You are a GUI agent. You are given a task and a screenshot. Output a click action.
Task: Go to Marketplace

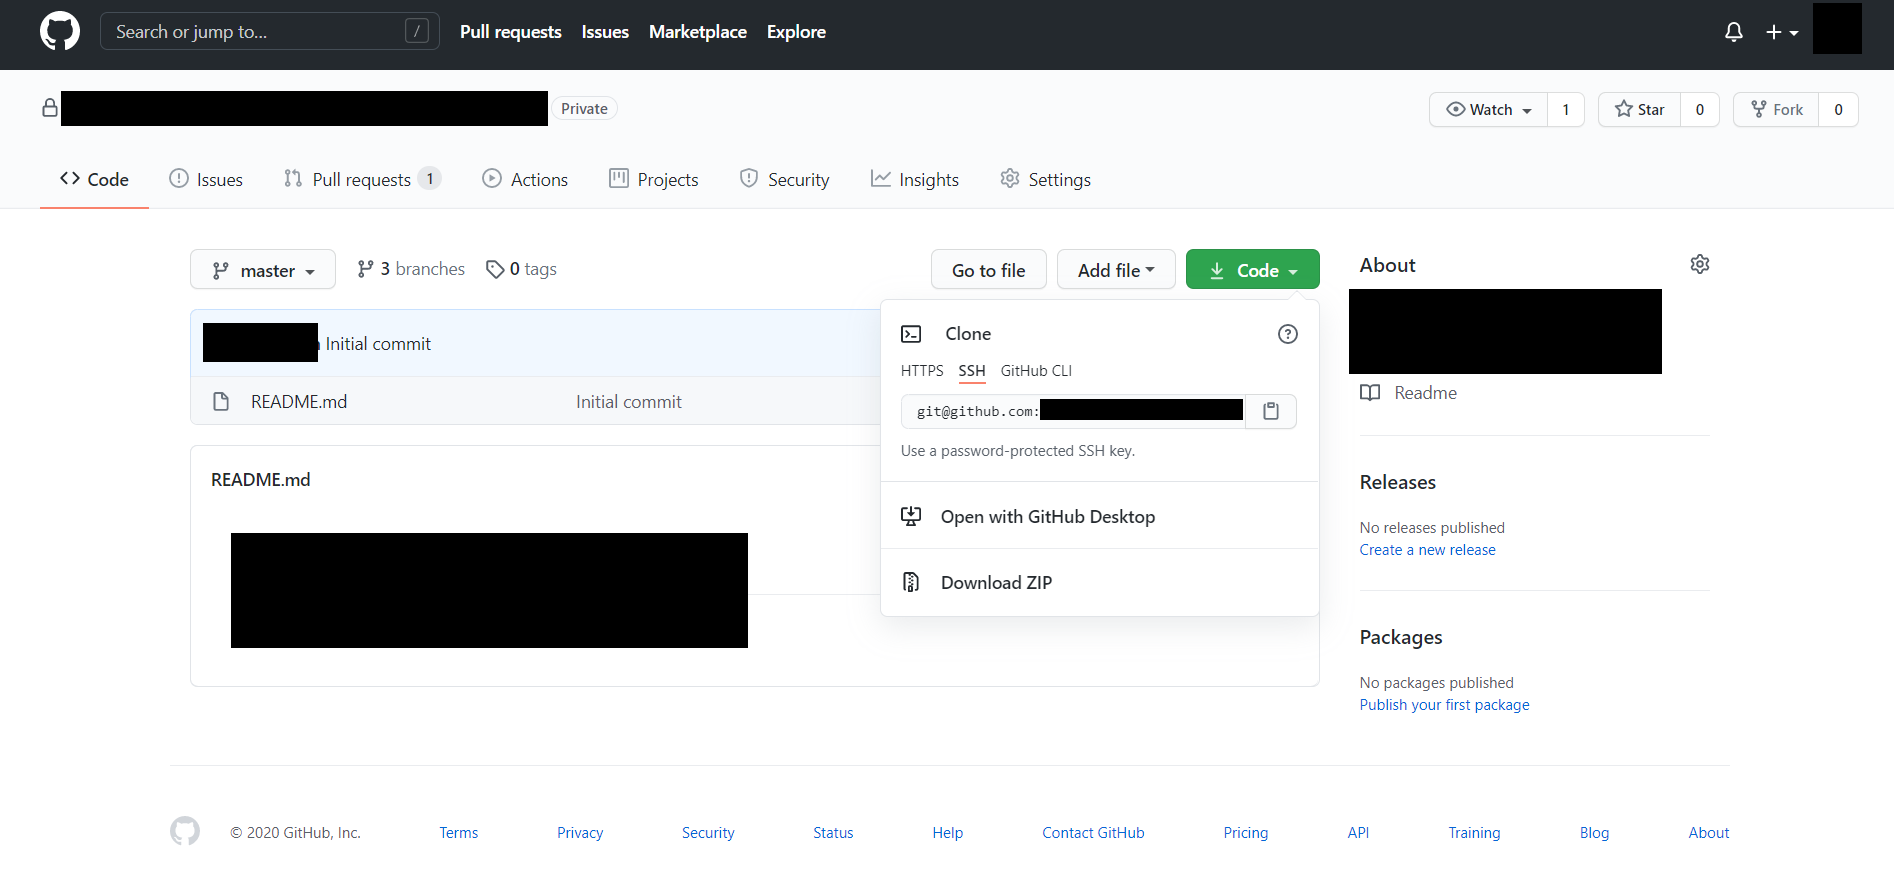pyautogui.click(x=698, y=32)
